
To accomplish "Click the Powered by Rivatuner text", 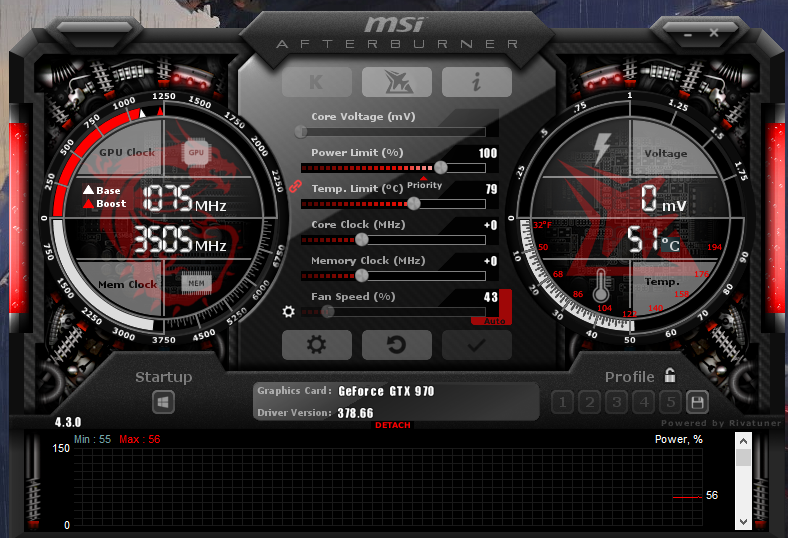I will pyautogui.click(x=721, y=423).
